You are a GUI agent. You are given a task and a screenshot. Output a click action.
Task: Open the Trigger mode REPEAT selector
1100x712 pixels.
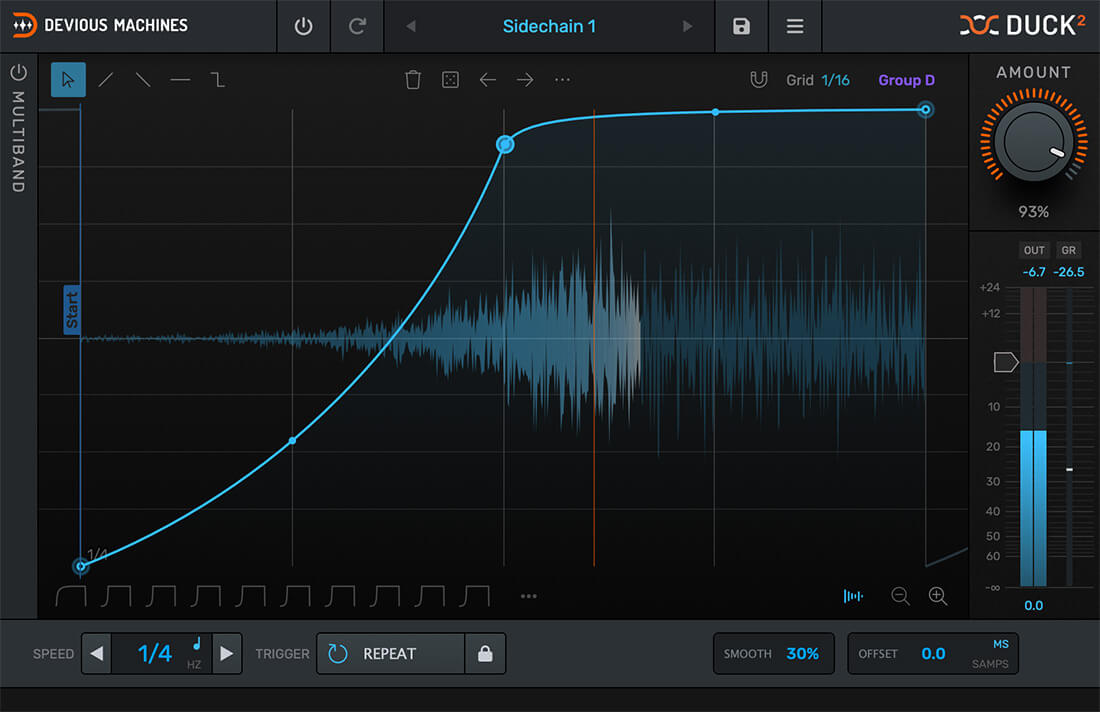click(x=390, y=653)
